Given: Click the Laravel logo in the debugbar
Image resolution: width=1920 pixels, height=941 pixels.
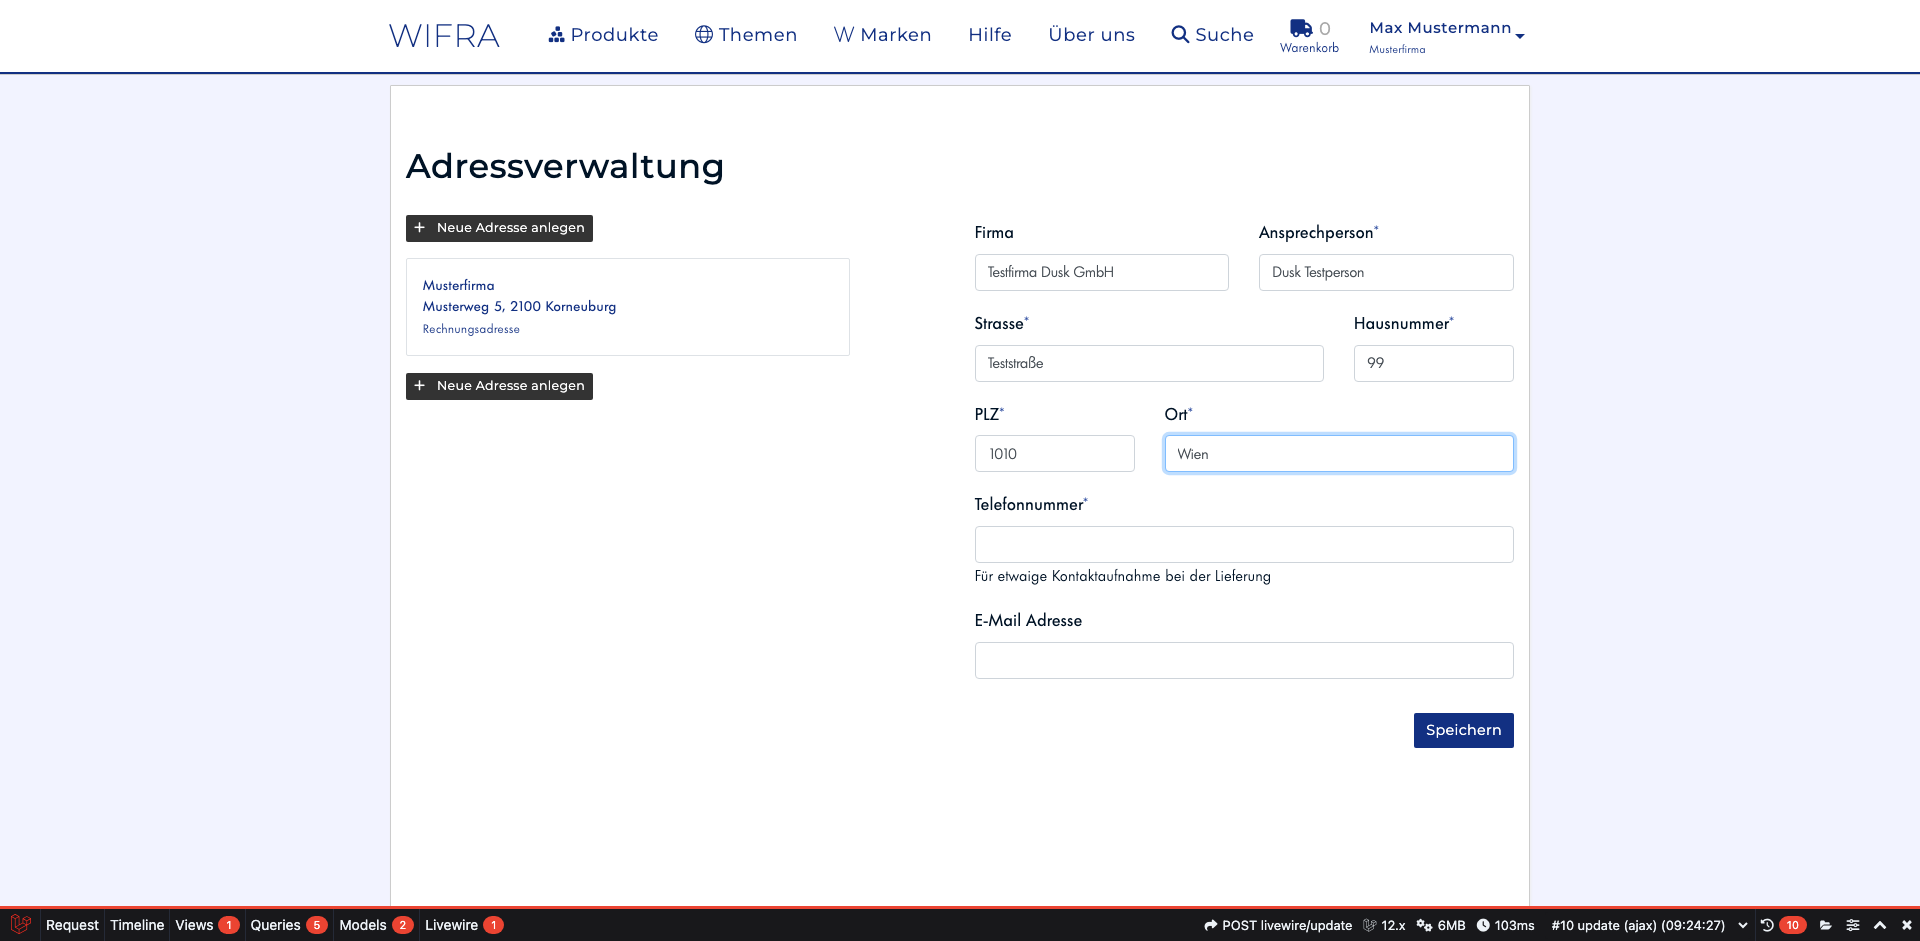Looking at the screenshot, I should pyautogui.click(x=20, y=925).
